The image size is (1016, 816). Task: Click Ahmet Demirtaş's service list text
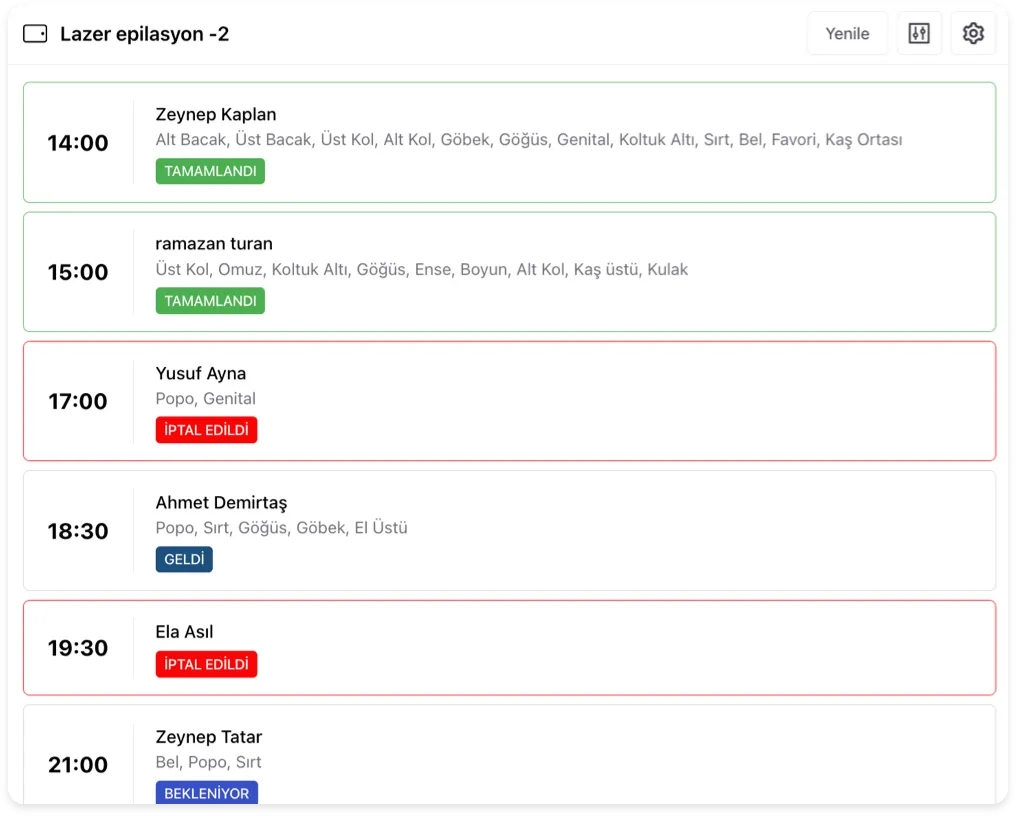[x=281, y=528]
